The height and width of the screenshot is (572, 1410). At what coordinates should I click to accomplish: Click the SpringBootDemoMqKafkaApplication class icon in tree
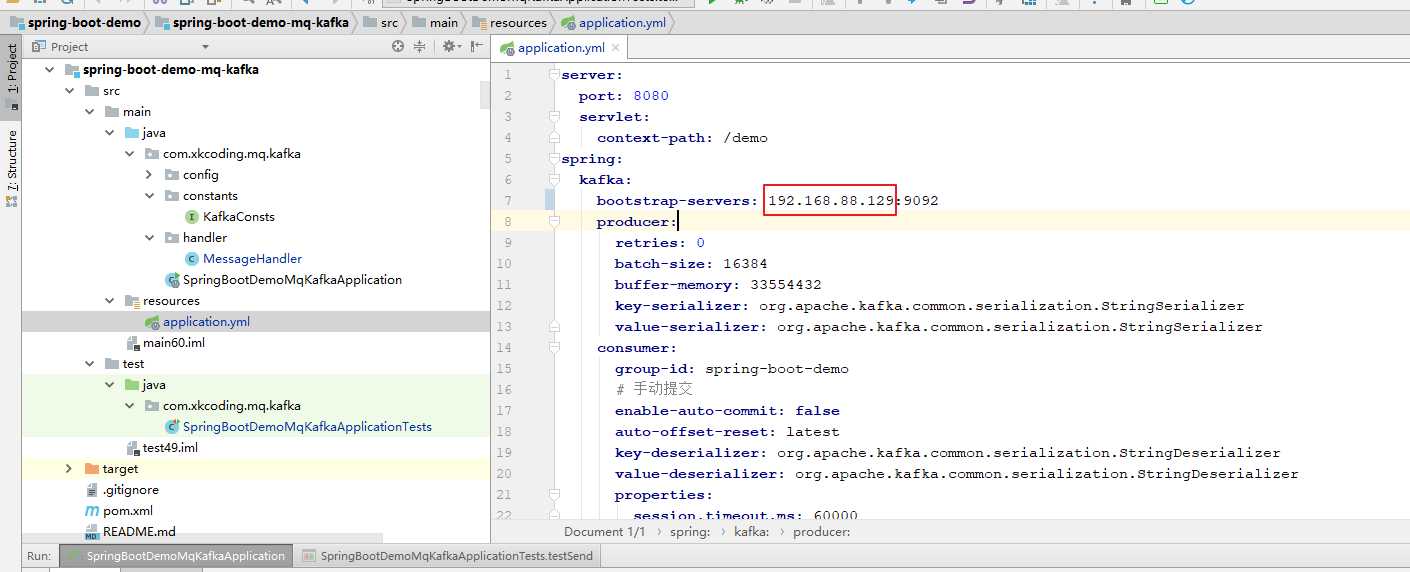pyautogui.click(x=172, y=280)
